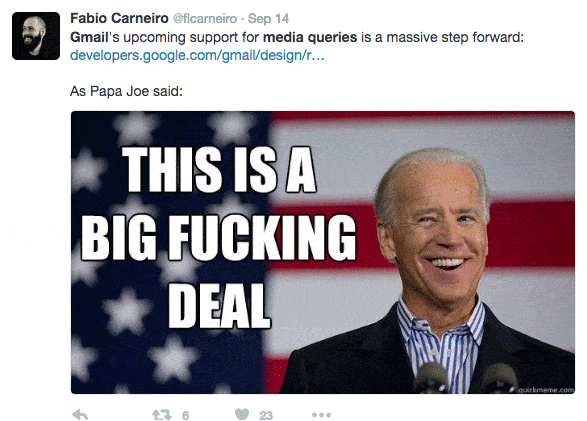This screenshot has height=421, width=587.
Task: Click the quickmeme.com watermark on image
Action: [545, 390]
